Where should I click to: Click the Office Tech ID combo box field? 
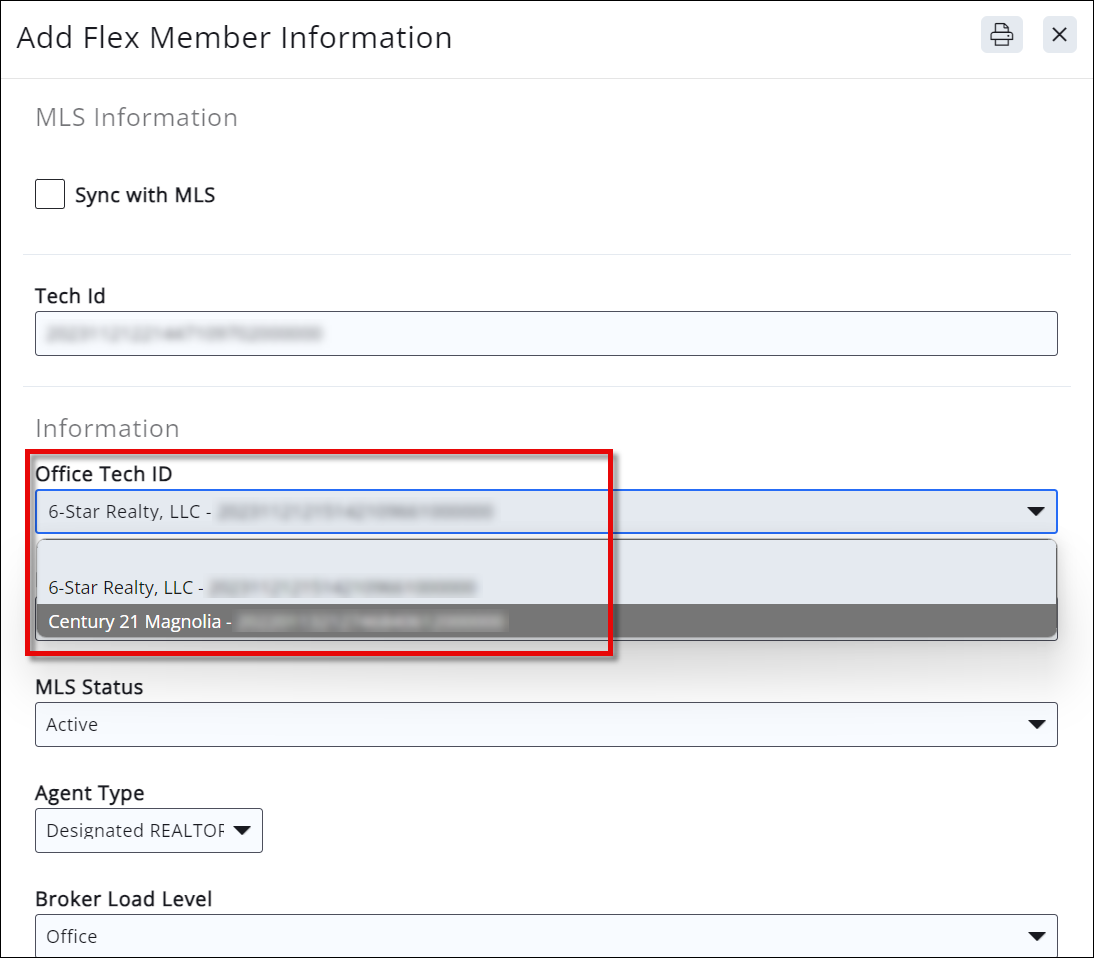pyautogui.click(x=520, y=511)
